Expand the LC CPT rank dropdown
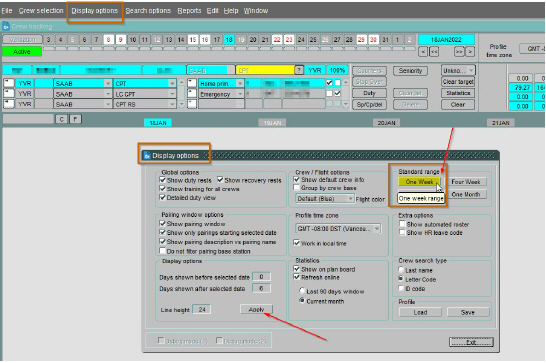 (x=172, y=94)
